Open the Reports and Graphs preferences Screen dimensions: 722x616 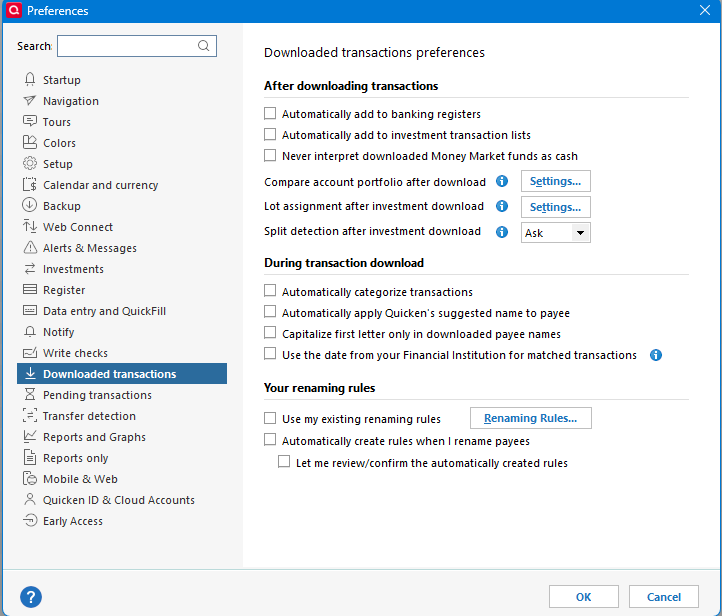[x=94, y=437]
